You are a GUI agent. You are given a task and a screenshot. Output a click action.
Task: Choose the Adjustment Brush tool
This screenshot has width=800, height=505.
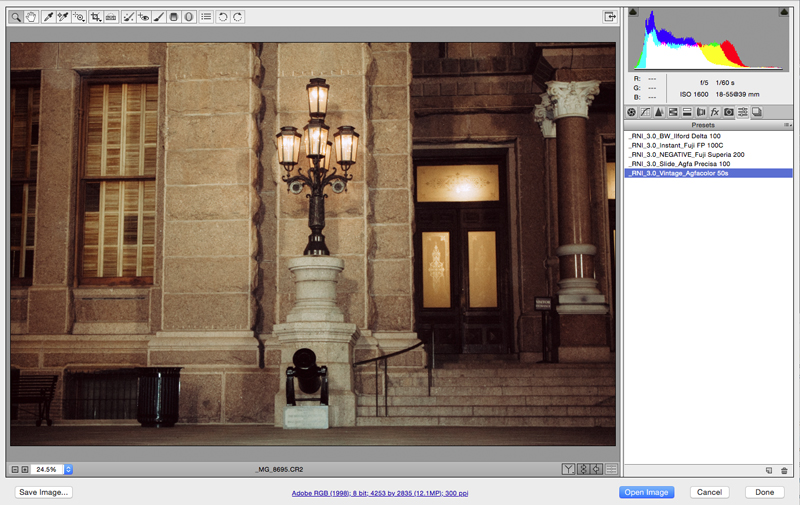158,17
